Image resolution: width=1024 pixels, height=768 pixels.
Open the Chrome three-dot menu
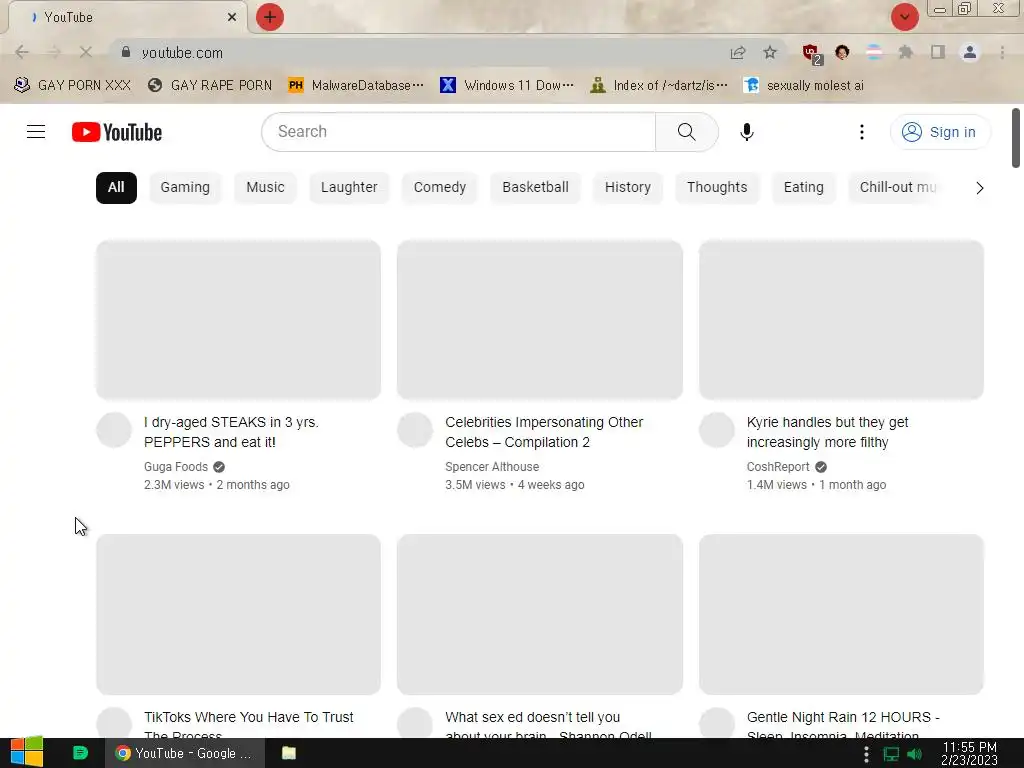click(1002, 52)
